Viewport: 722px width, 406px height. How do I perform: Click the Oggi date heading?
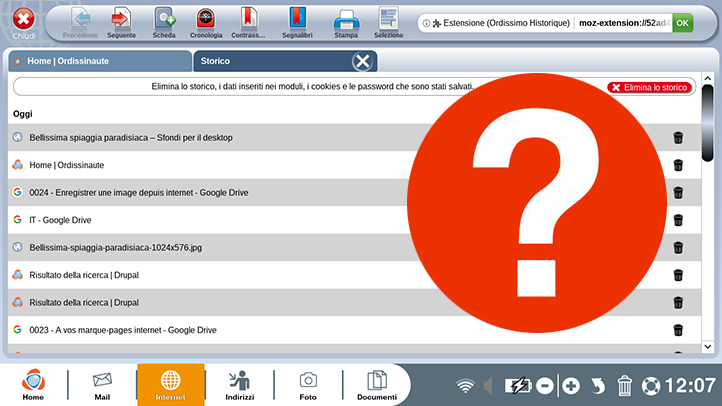(23, 114)
